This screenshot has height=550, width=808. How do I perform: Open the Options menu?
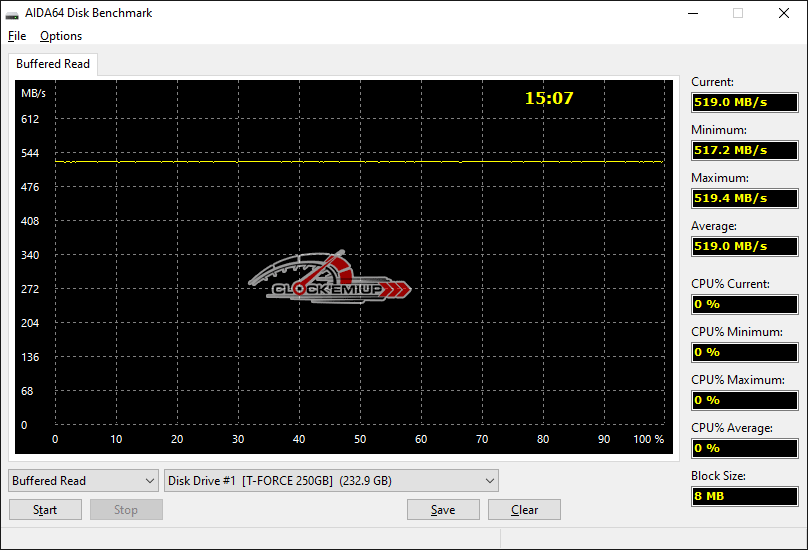pyautogui.click(x=61, y=36)
